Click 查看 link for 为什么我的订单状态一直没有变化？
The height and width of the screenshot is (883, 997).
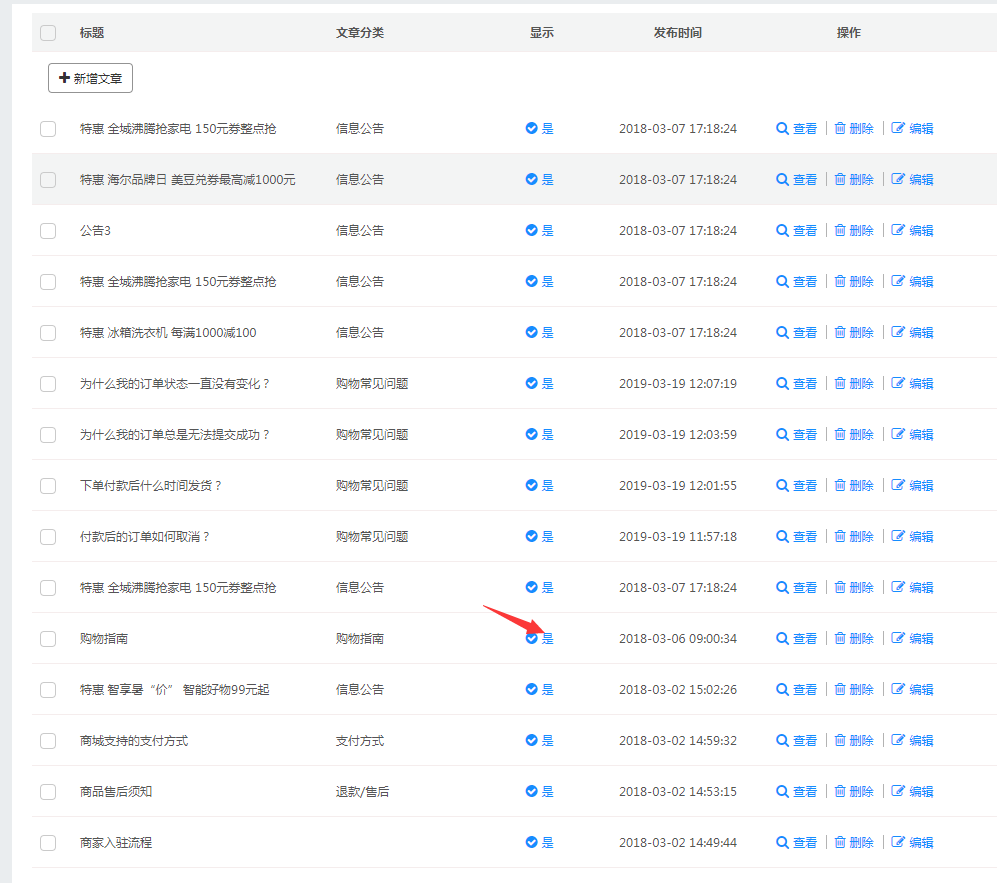pos(803,382)
